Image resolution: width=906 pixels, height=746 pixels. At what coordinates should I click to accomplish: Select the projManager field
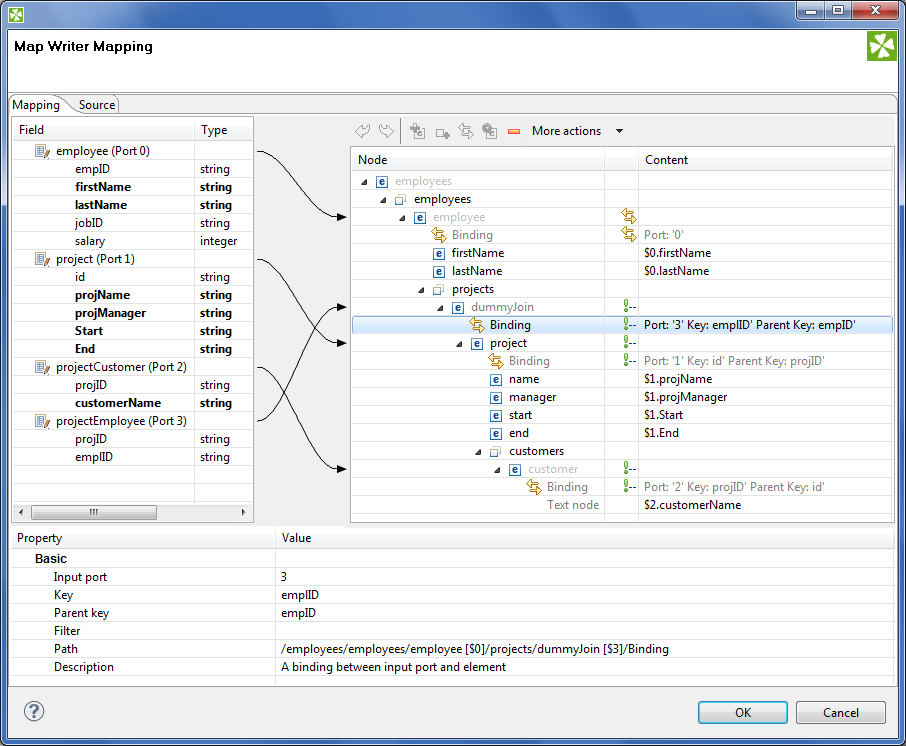[x=110, y=313]
